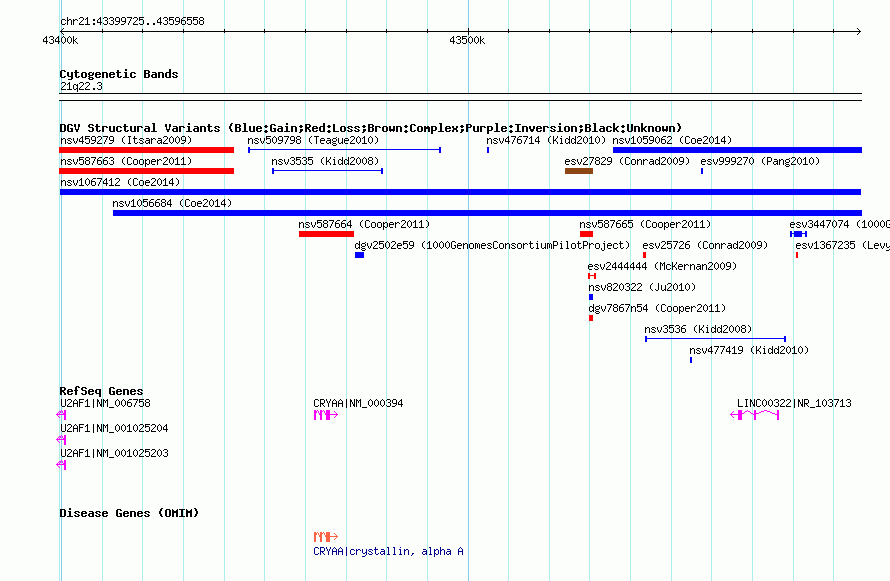Click the CRYAA NM_000394 RefSeq gene glyph
The image size is (890, 581).
click(326, 415)
